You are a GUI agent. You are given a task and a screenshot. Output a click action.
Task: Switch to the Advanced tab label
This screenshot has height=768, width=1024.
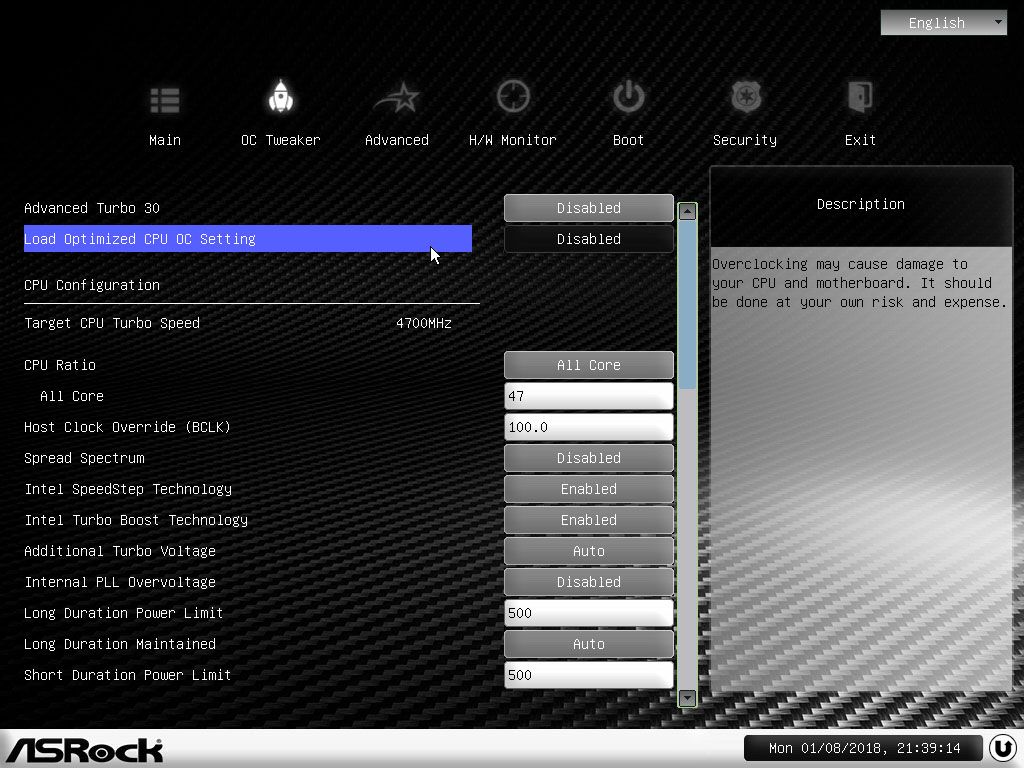(397, 140)
